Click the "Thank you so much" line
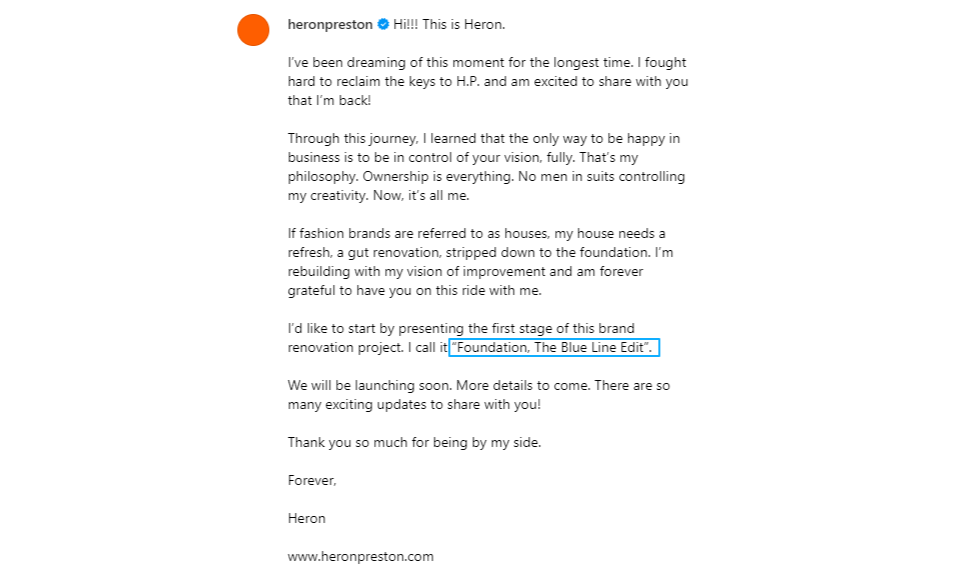The image size is (953, 572). pyautogui.click(x=414, y=442)
